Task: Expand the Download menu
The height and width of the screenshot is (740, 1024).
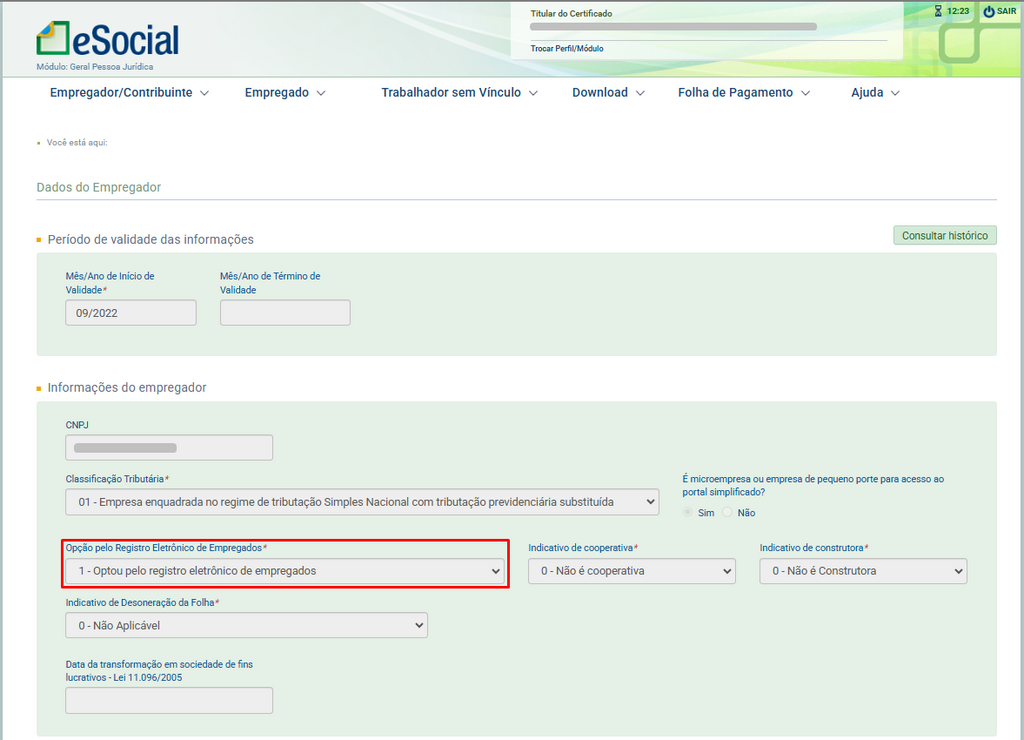Action: coord(608,93)
